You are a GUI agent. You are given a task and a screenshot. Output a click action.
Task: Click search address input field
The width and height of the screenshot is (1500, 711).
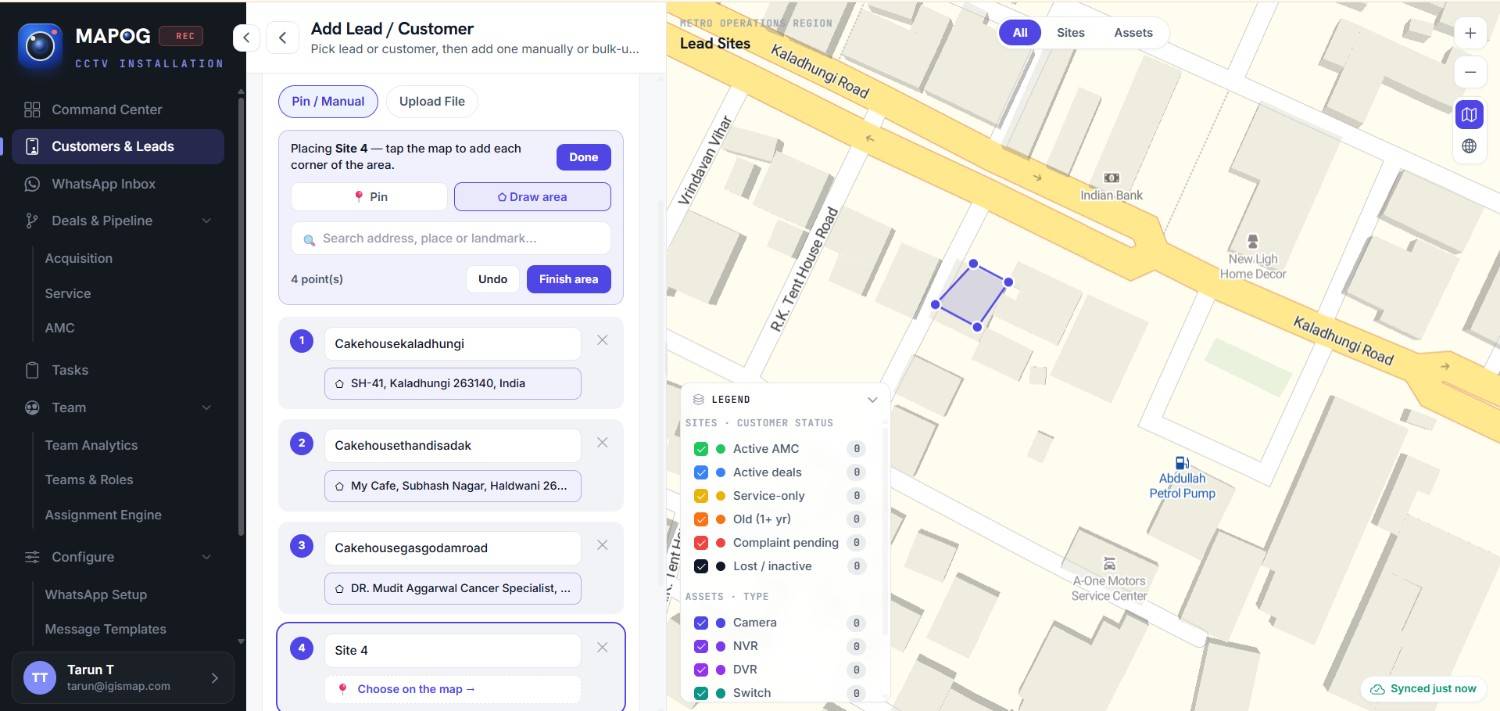(451, 238)
